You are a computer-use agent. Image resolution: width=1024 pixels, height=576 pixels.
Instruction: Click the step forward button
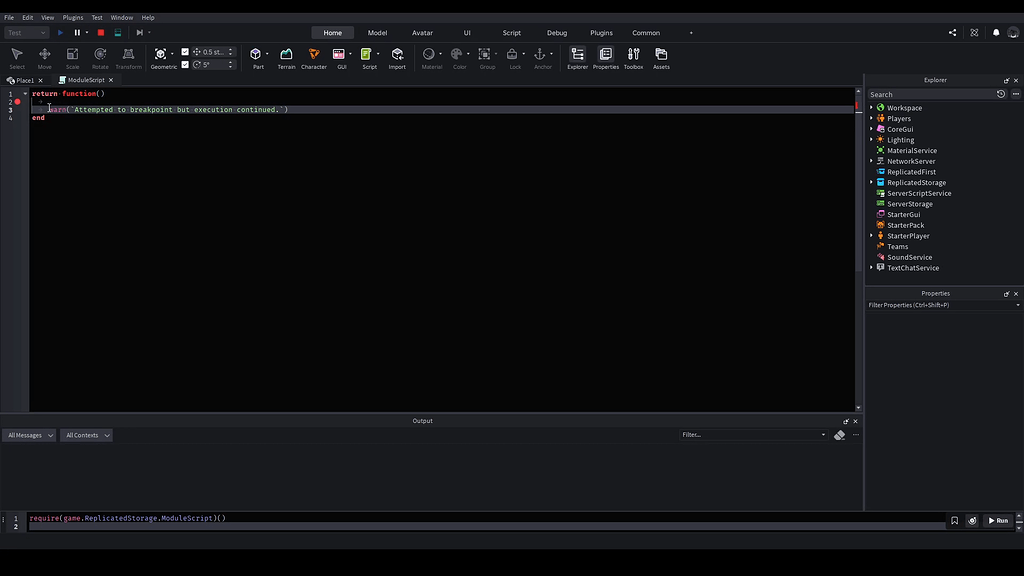click(x=139, y=33)
